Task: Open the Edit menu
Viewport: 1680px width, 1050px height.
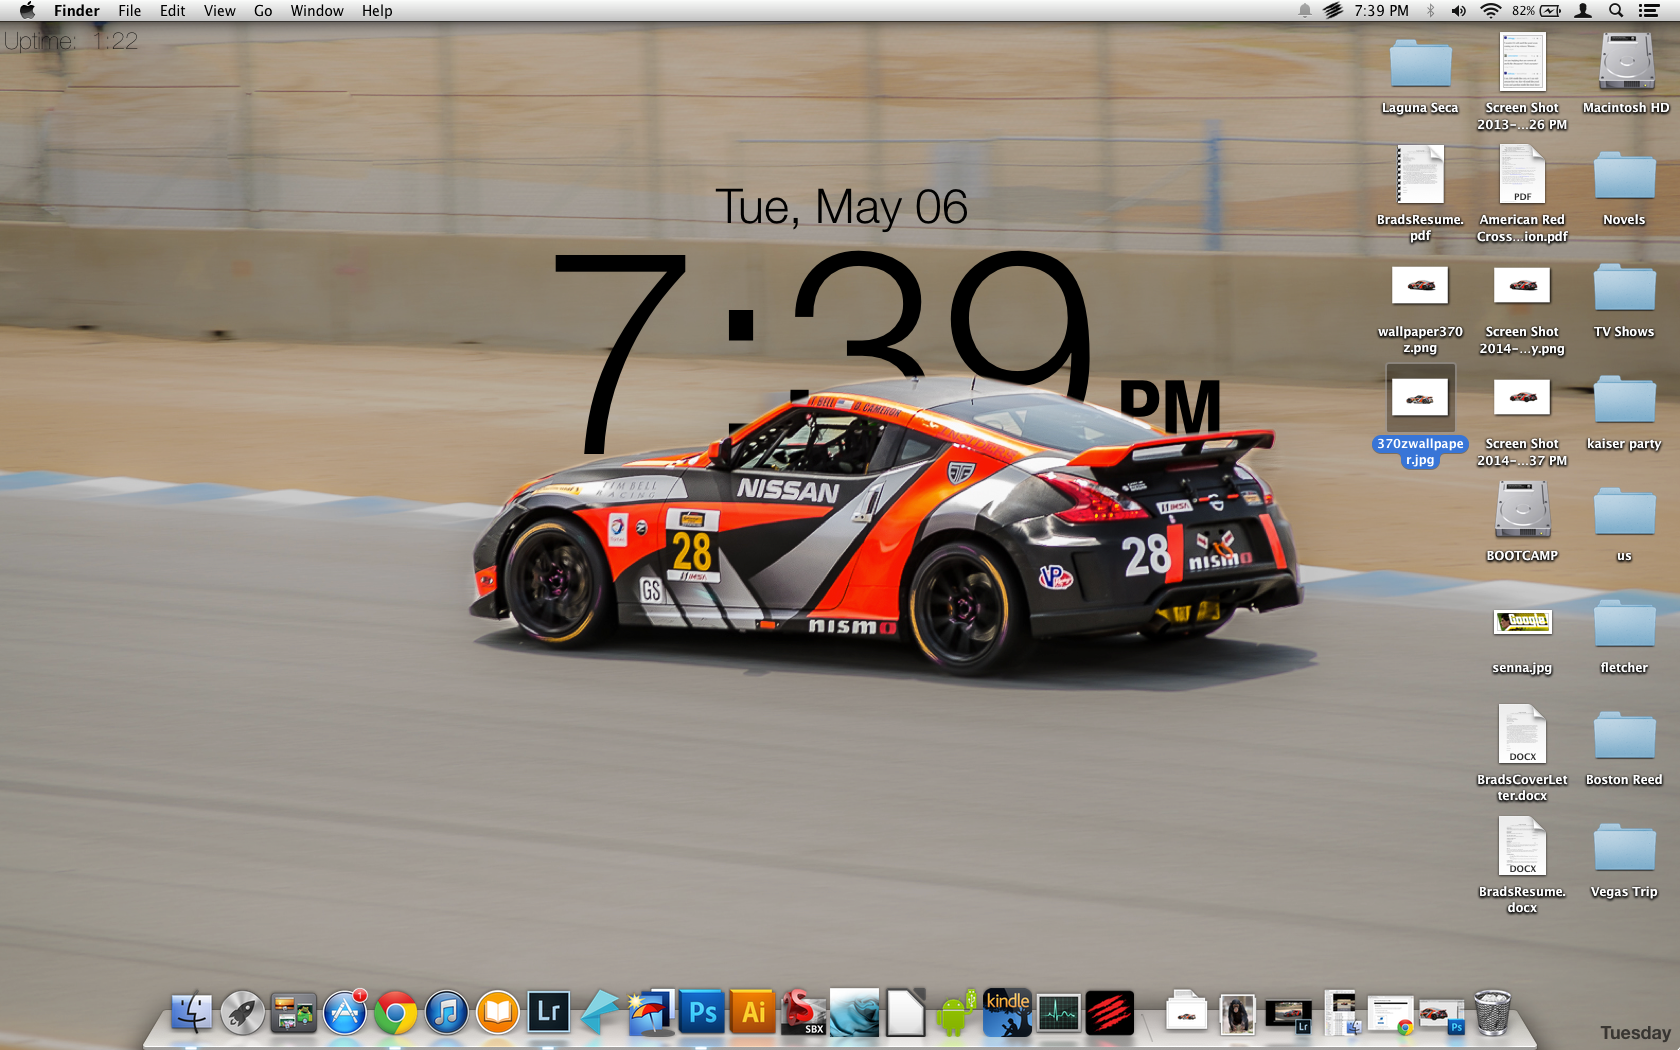Action: click(172, 11)
